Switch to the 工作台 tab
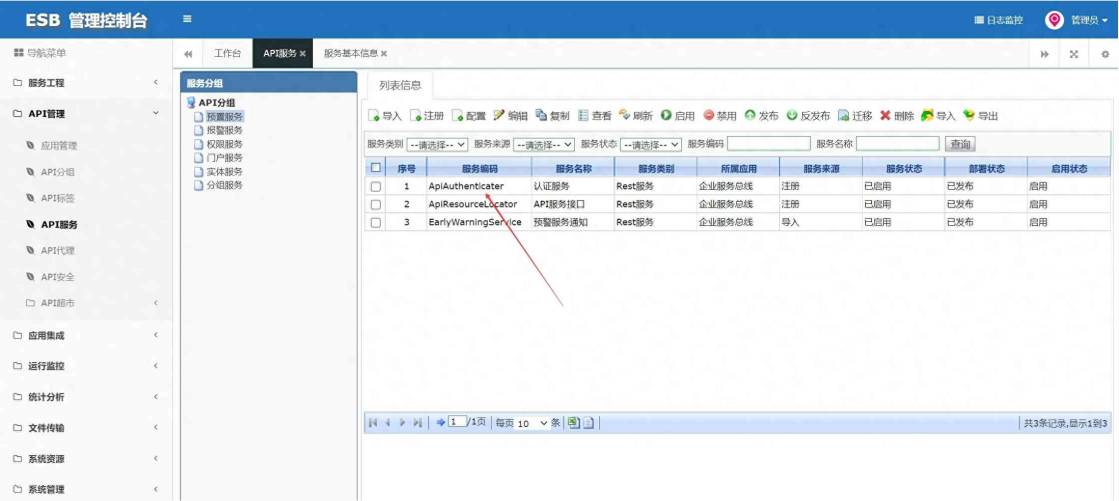 [227, 54]
